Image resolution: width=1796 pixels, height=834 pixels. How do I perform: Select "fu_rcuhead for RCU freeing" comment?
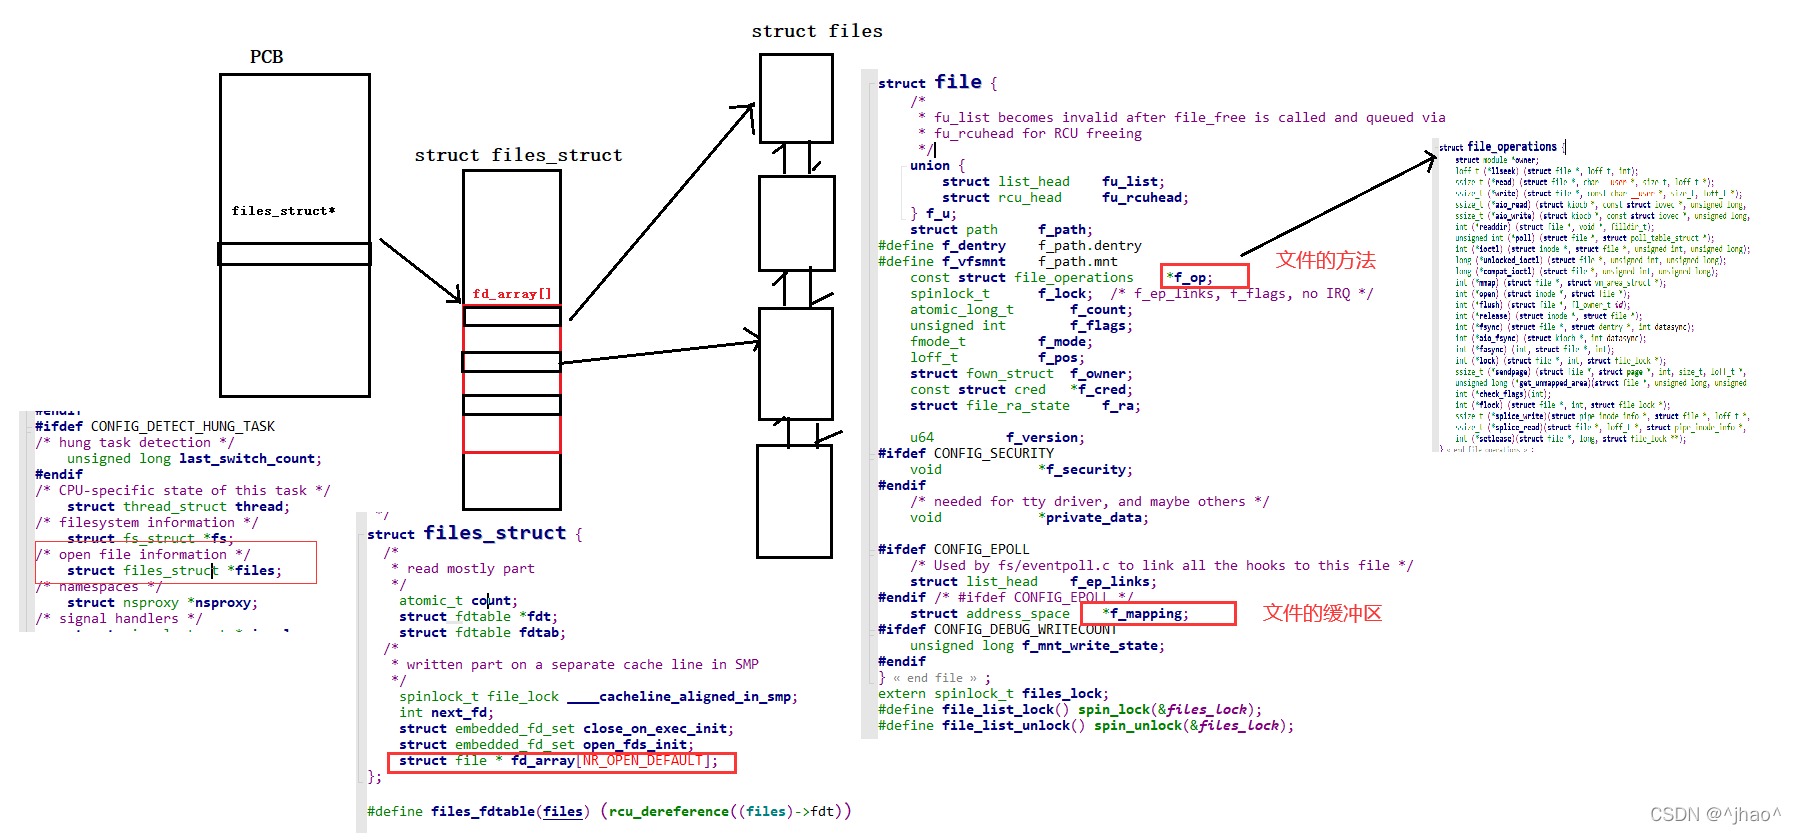point(1030,133)
